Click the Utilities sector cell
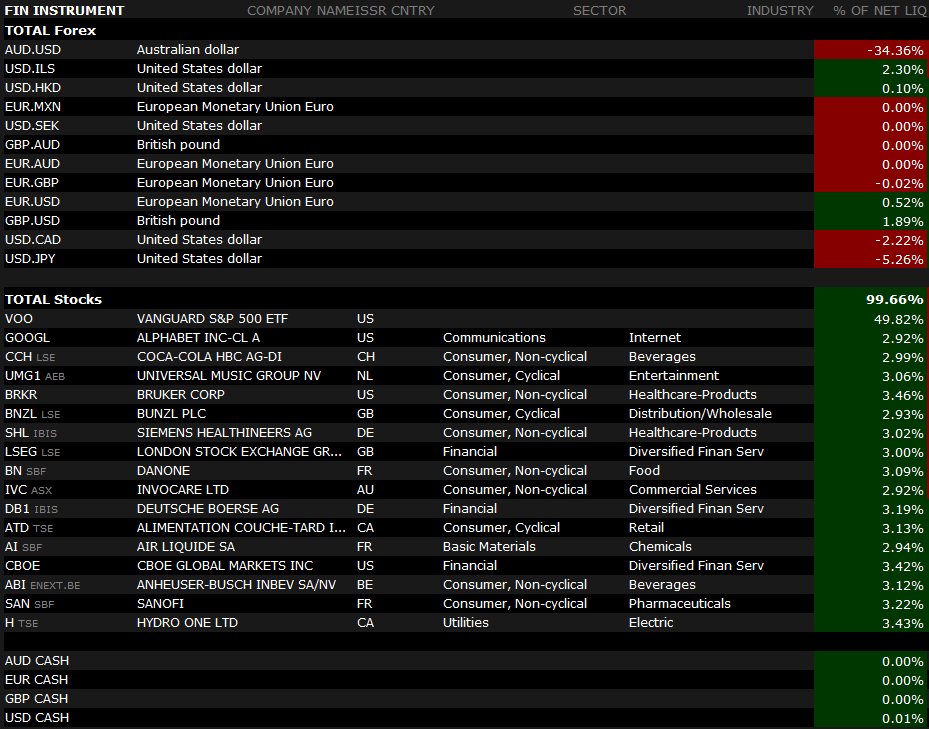929x729 pixels. 466,622
